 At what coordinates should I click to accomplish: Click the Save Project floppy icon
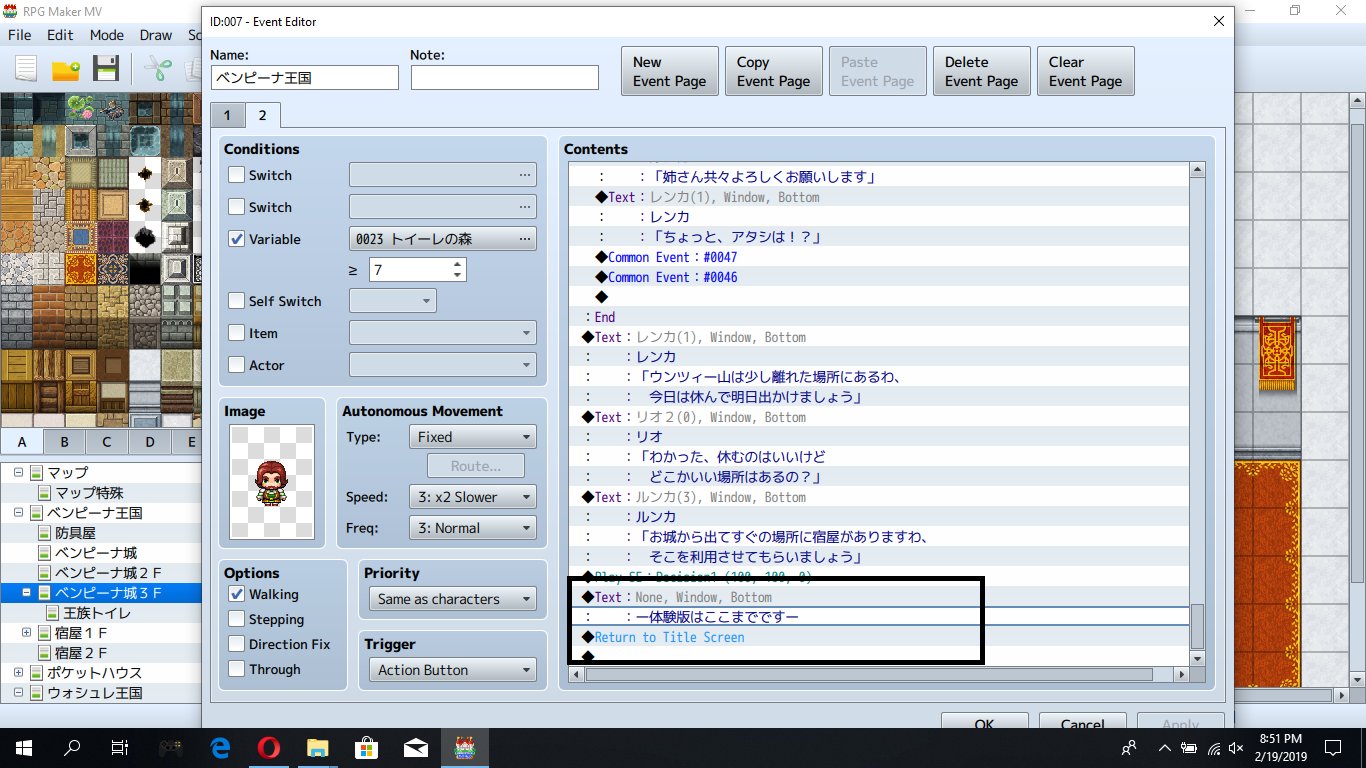106,69
